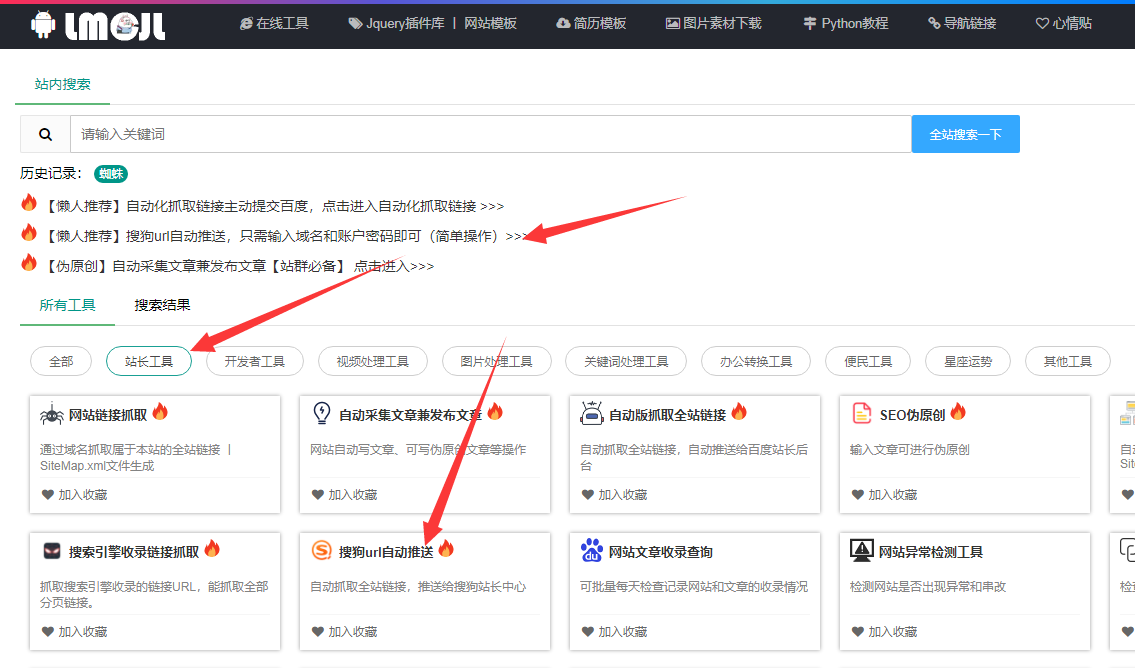
Task: Click Baidu paw icon of 网站文章收录查询
Action: coord(591,550)
